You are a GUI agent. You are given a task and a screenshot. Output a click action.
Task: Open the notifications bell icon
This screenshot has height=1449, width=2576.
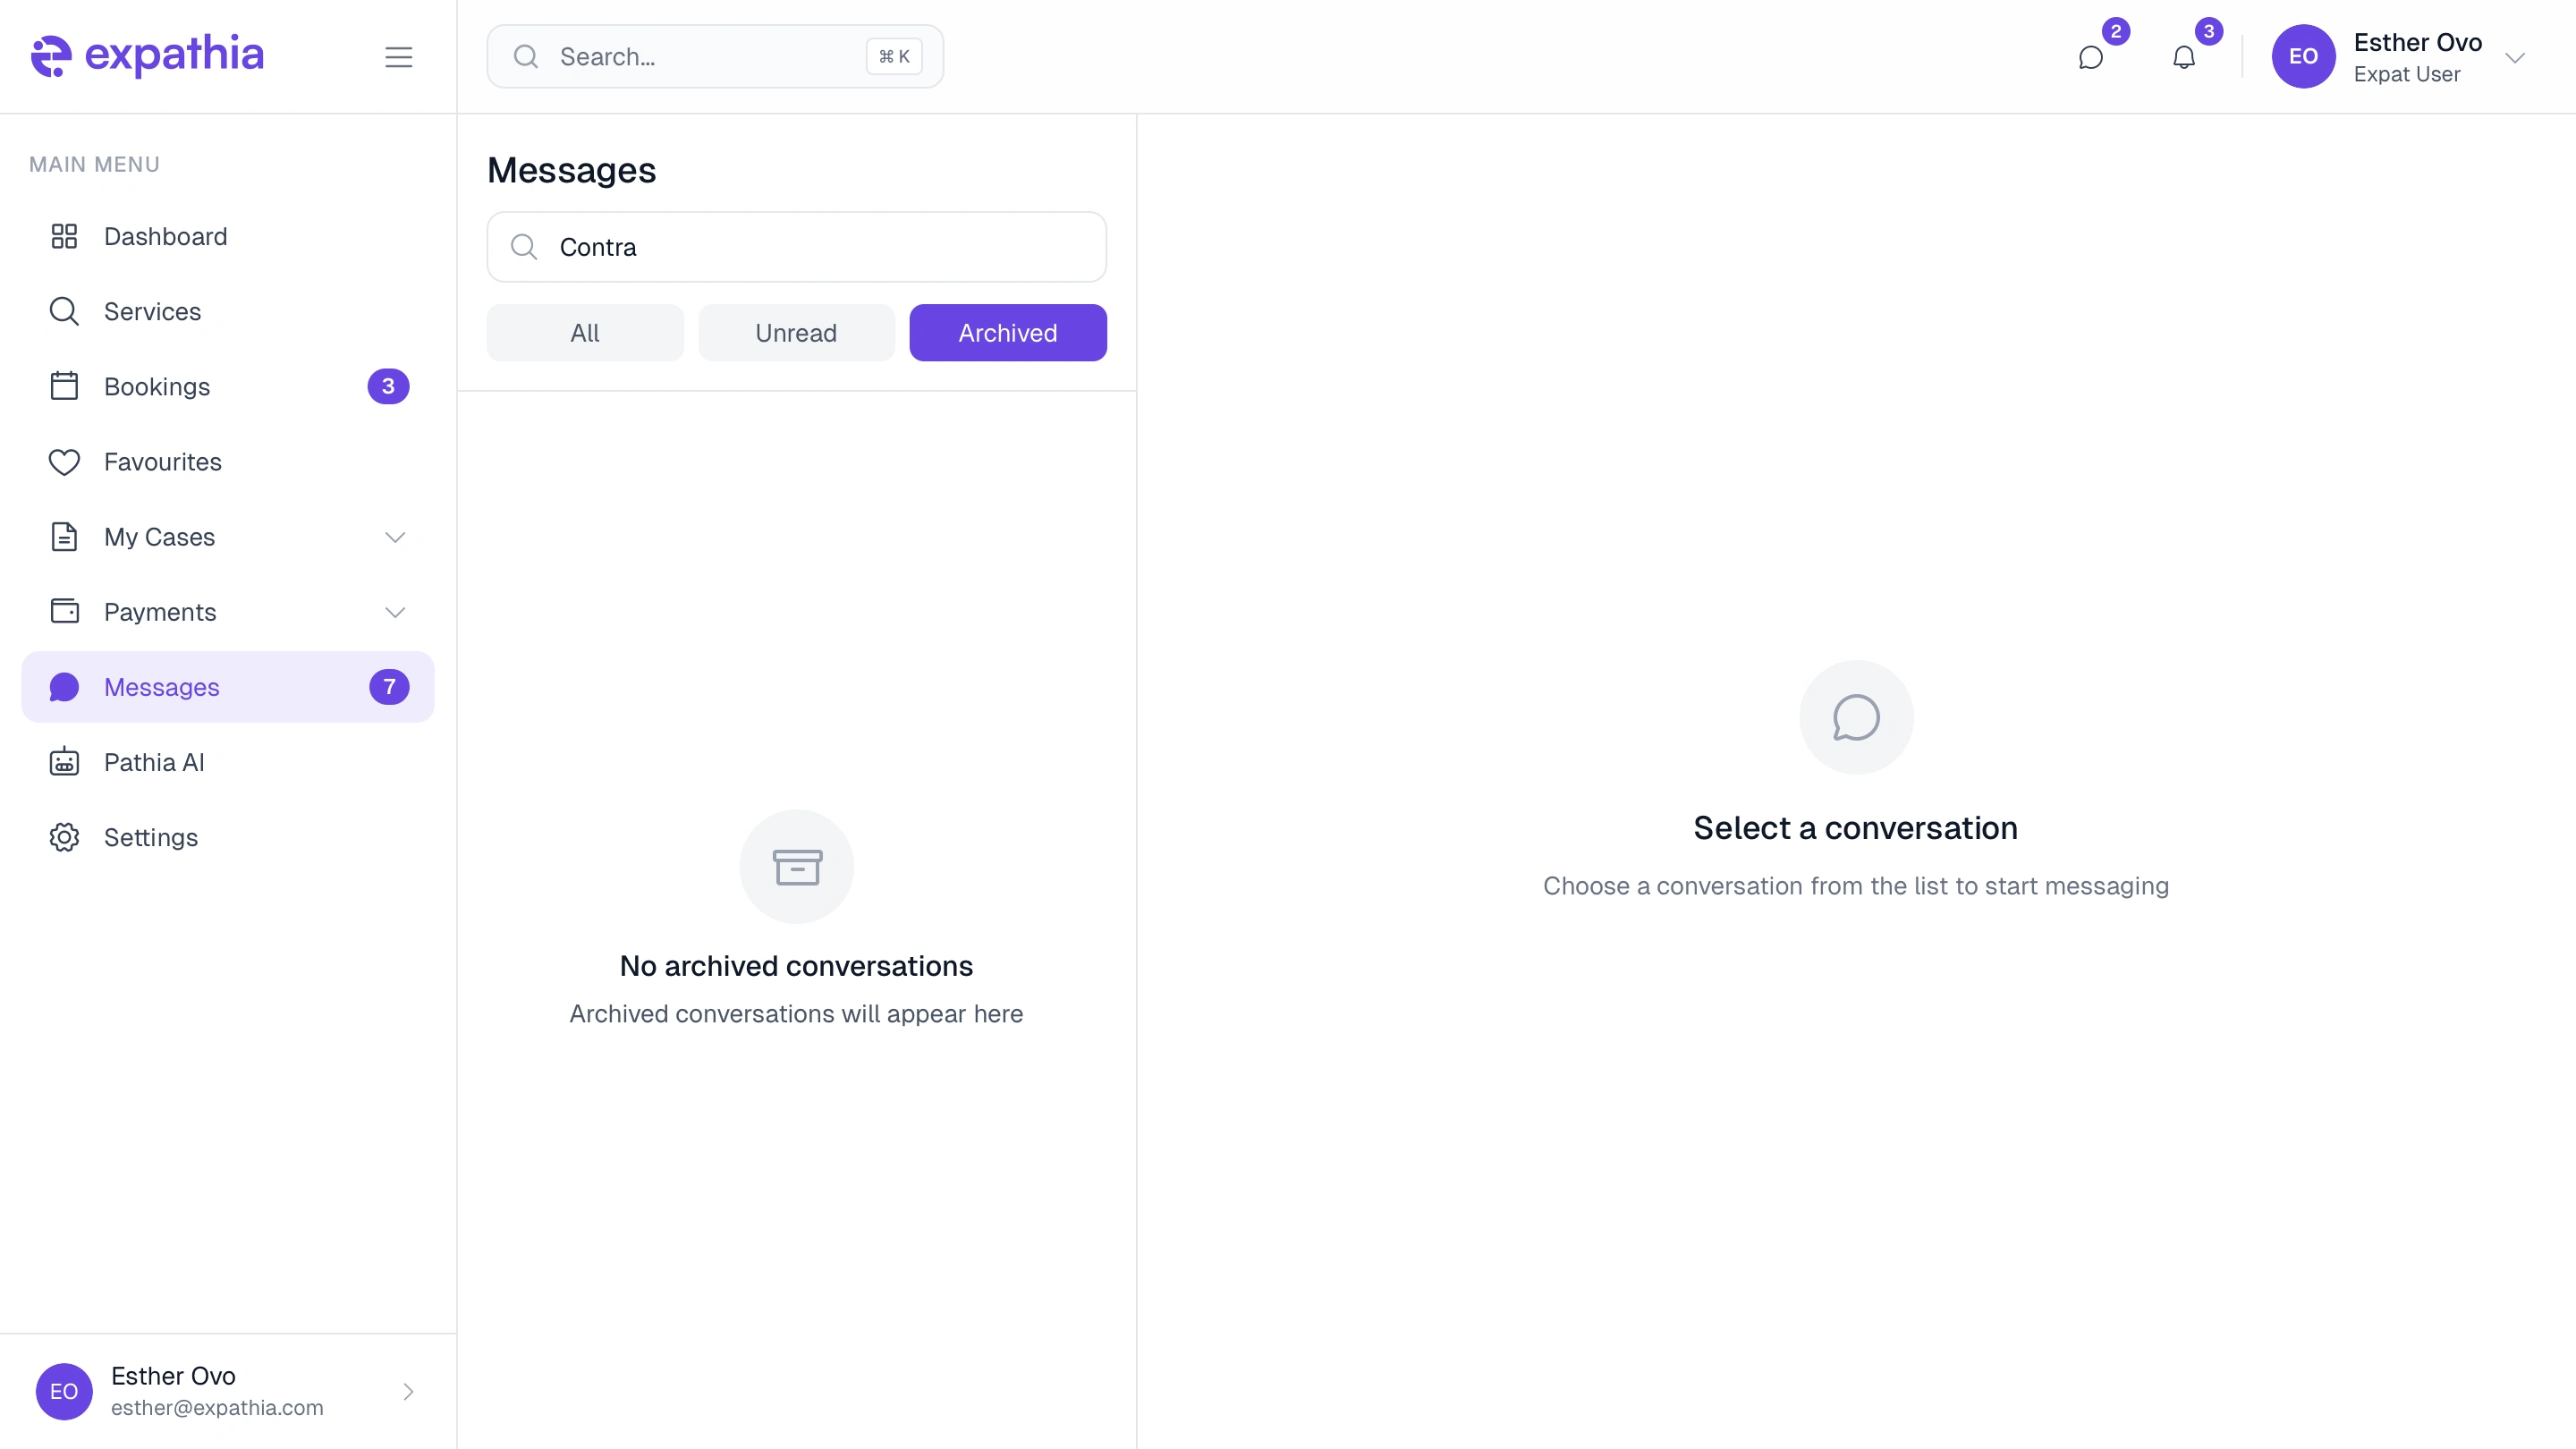click(x=2184, y=58)
